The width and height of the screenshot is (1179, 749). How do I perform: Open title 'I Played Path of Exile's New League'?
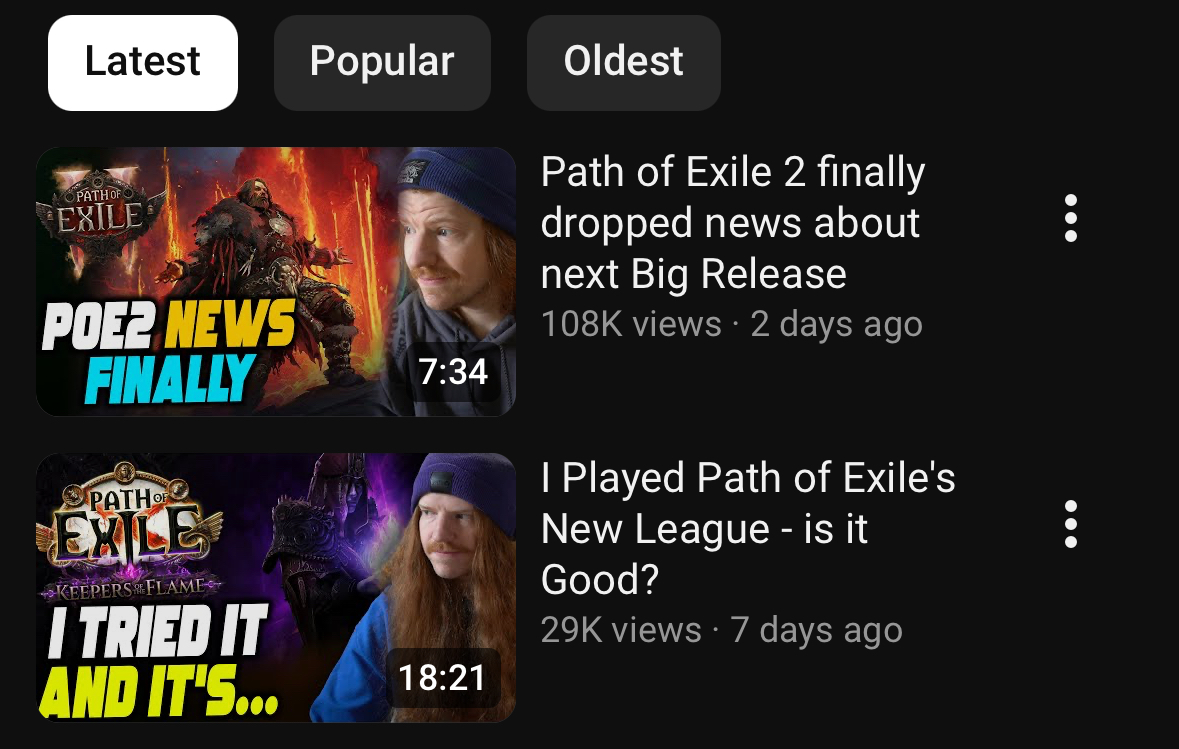(748, 529)
